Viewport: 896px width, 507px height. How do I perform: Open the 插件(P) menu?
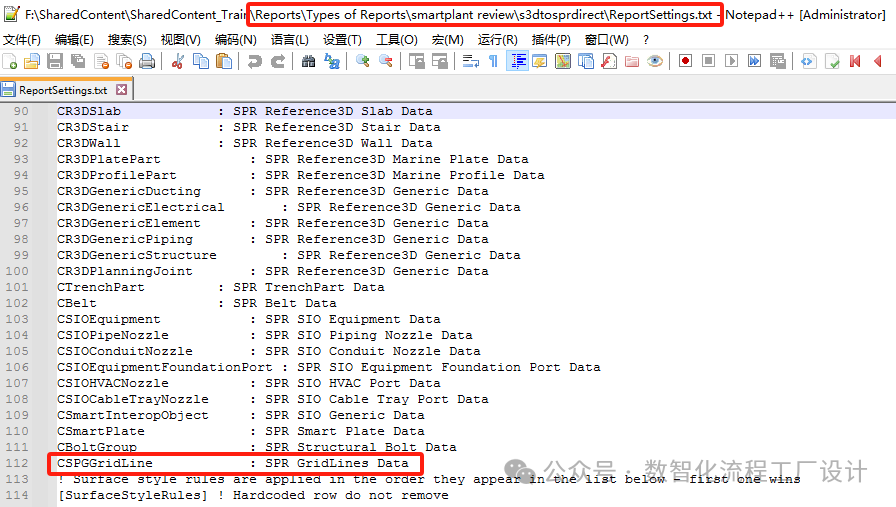coord(551,39)
